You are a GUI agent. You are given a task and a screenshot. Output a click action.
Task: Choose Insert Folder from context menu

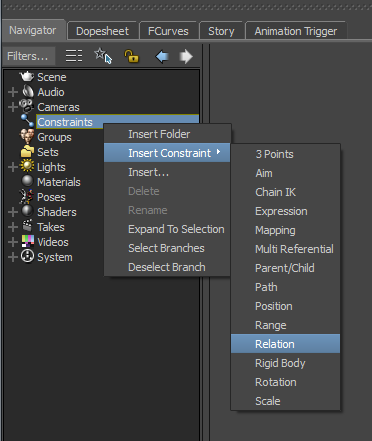click(167, 134)
